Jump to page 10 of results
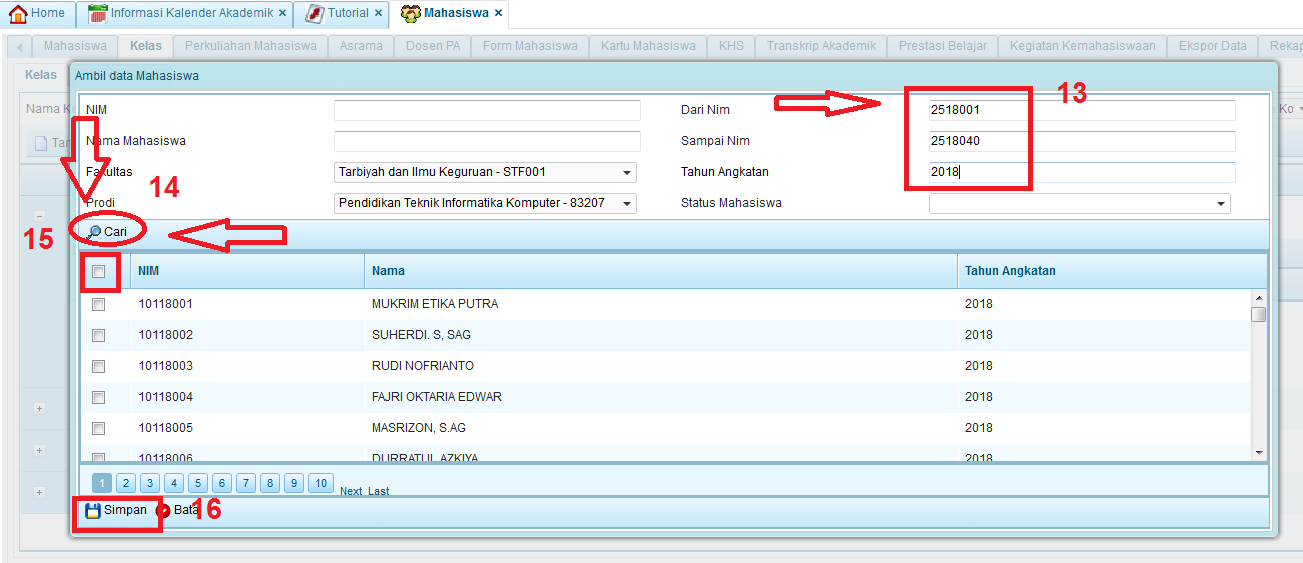 click(320, 484)
